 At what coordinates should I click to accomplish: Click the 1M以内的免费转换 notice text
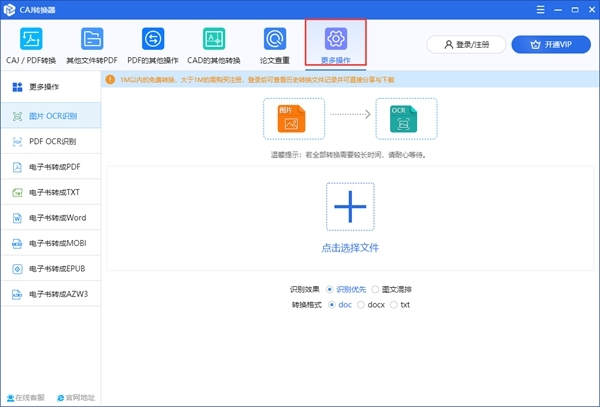point(257,80)
